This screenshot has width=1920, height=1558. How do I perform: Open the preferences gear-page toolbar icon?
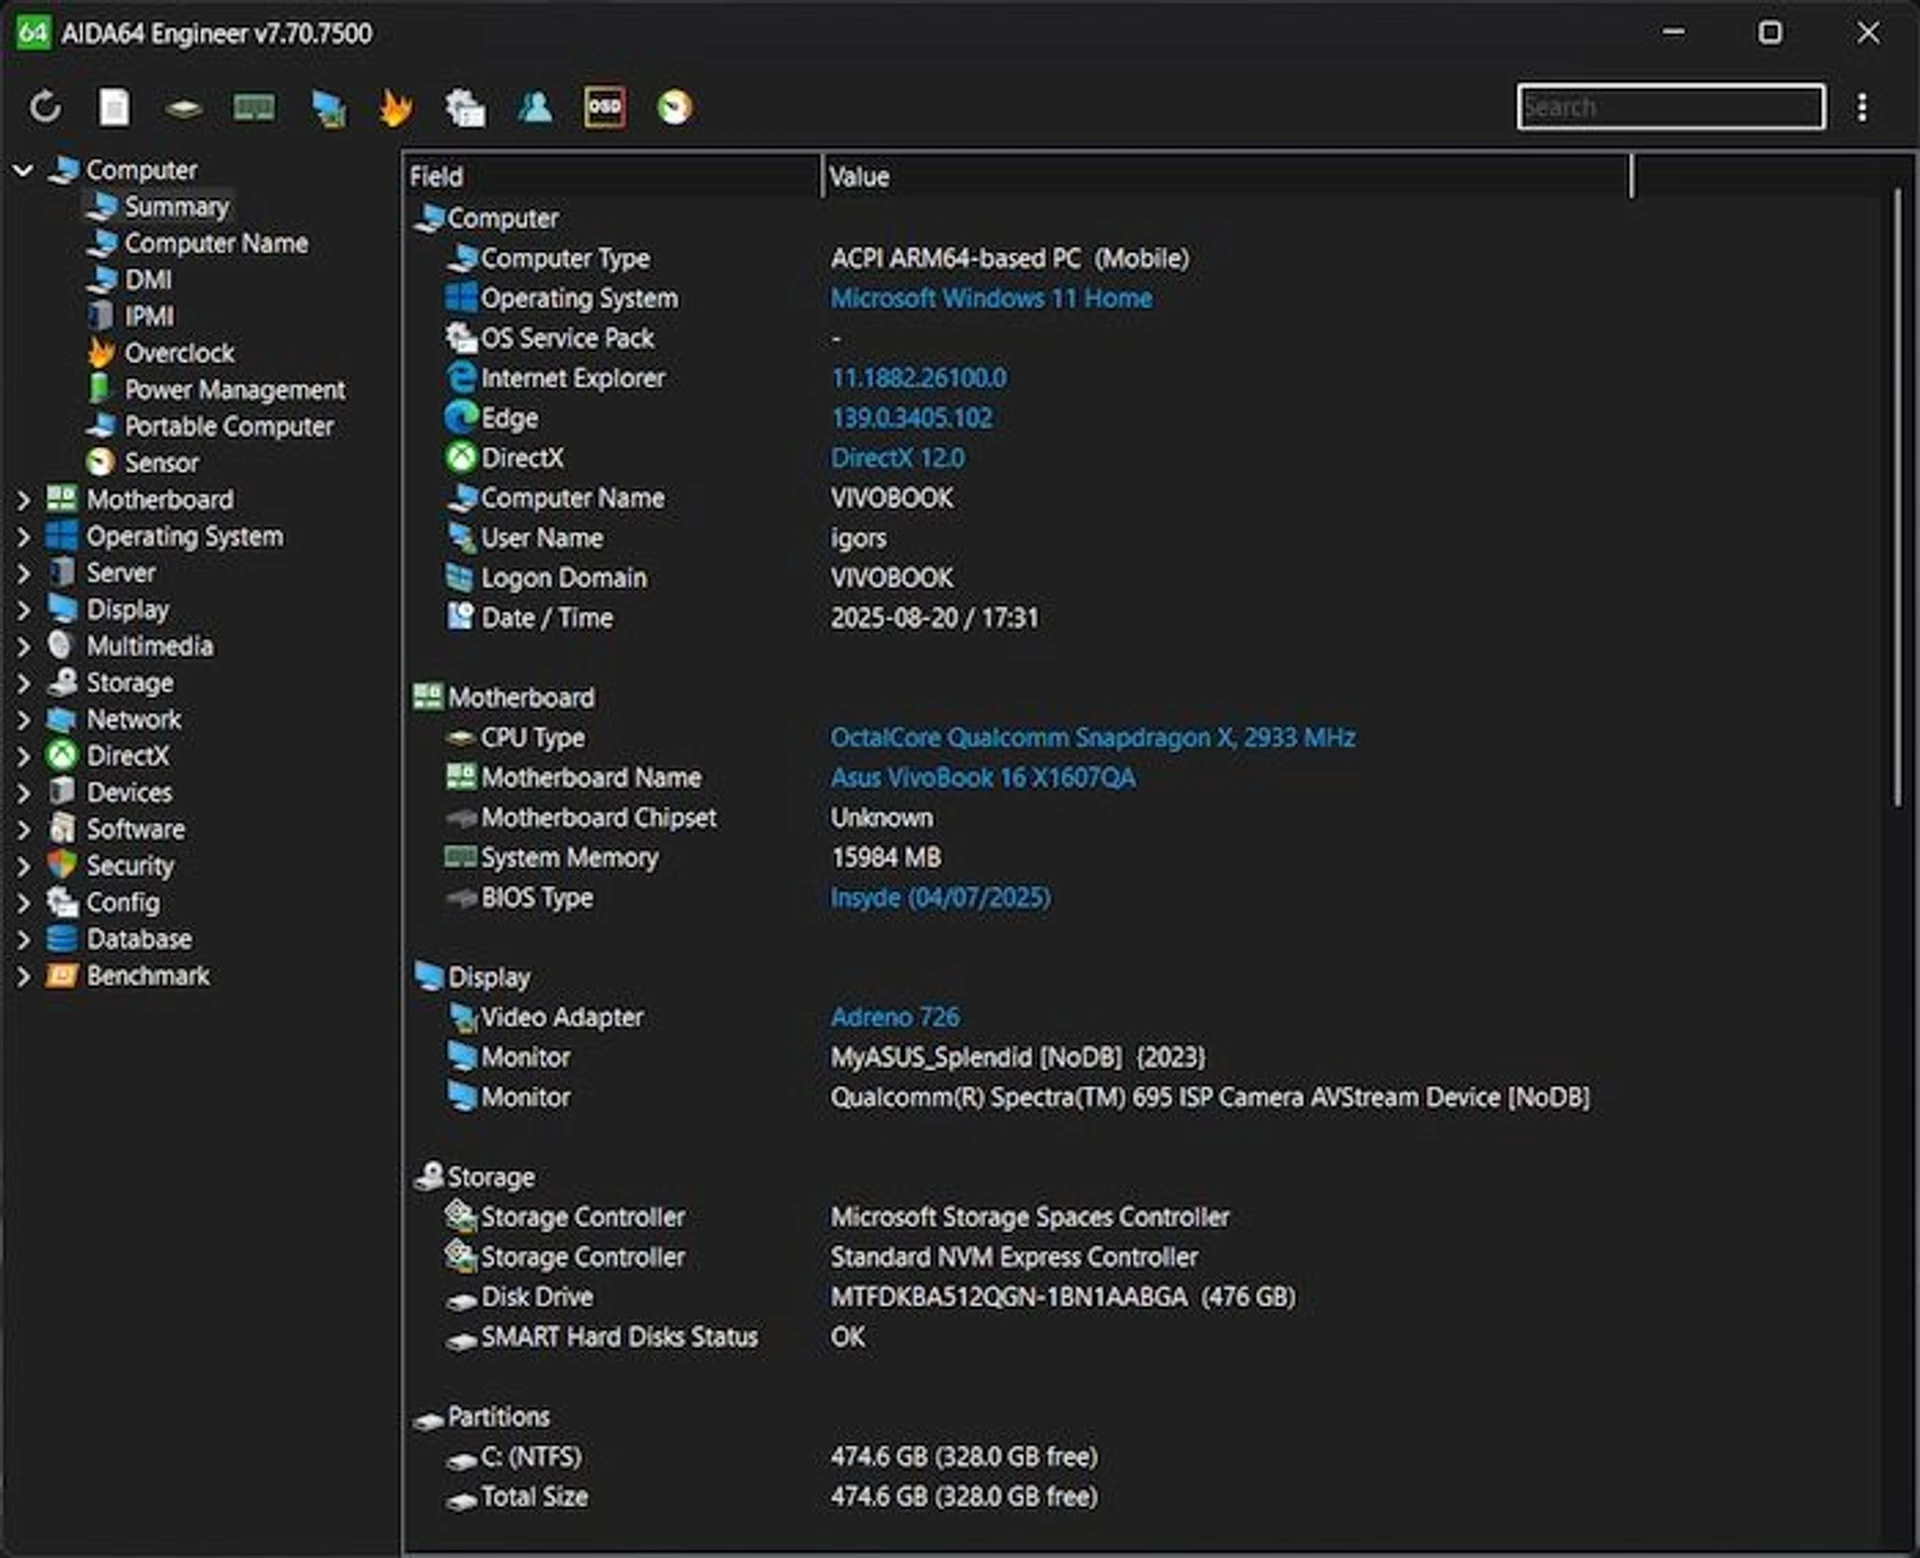(x=465, y=108)
